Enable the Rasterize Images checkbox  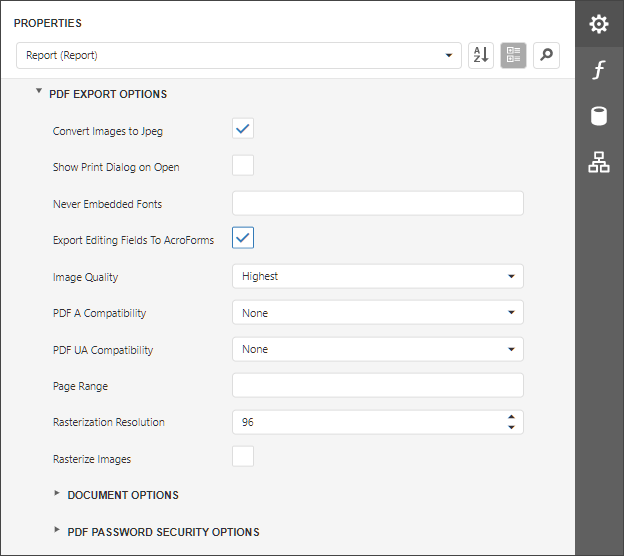[243, 456]
